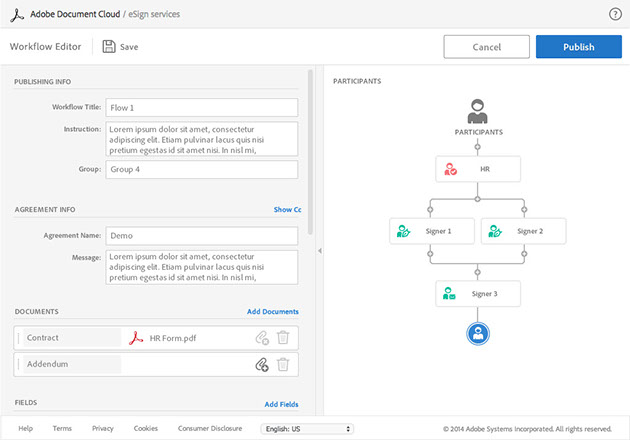Click the blue end-of-workflow circle icon
Screen dimensions: 630x440
pyautogui.click(x=477, y=333)
